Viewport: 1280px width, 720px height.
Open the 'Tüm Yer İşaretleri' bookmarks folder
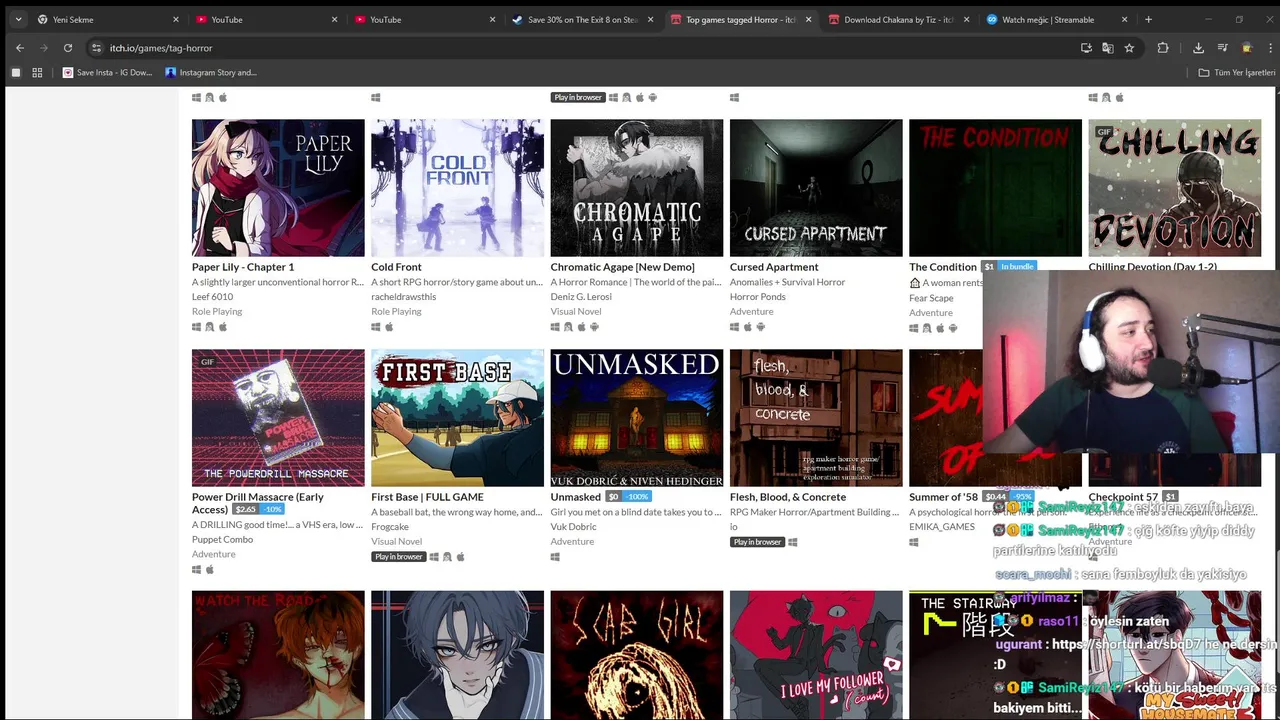tap(1237, 72)
